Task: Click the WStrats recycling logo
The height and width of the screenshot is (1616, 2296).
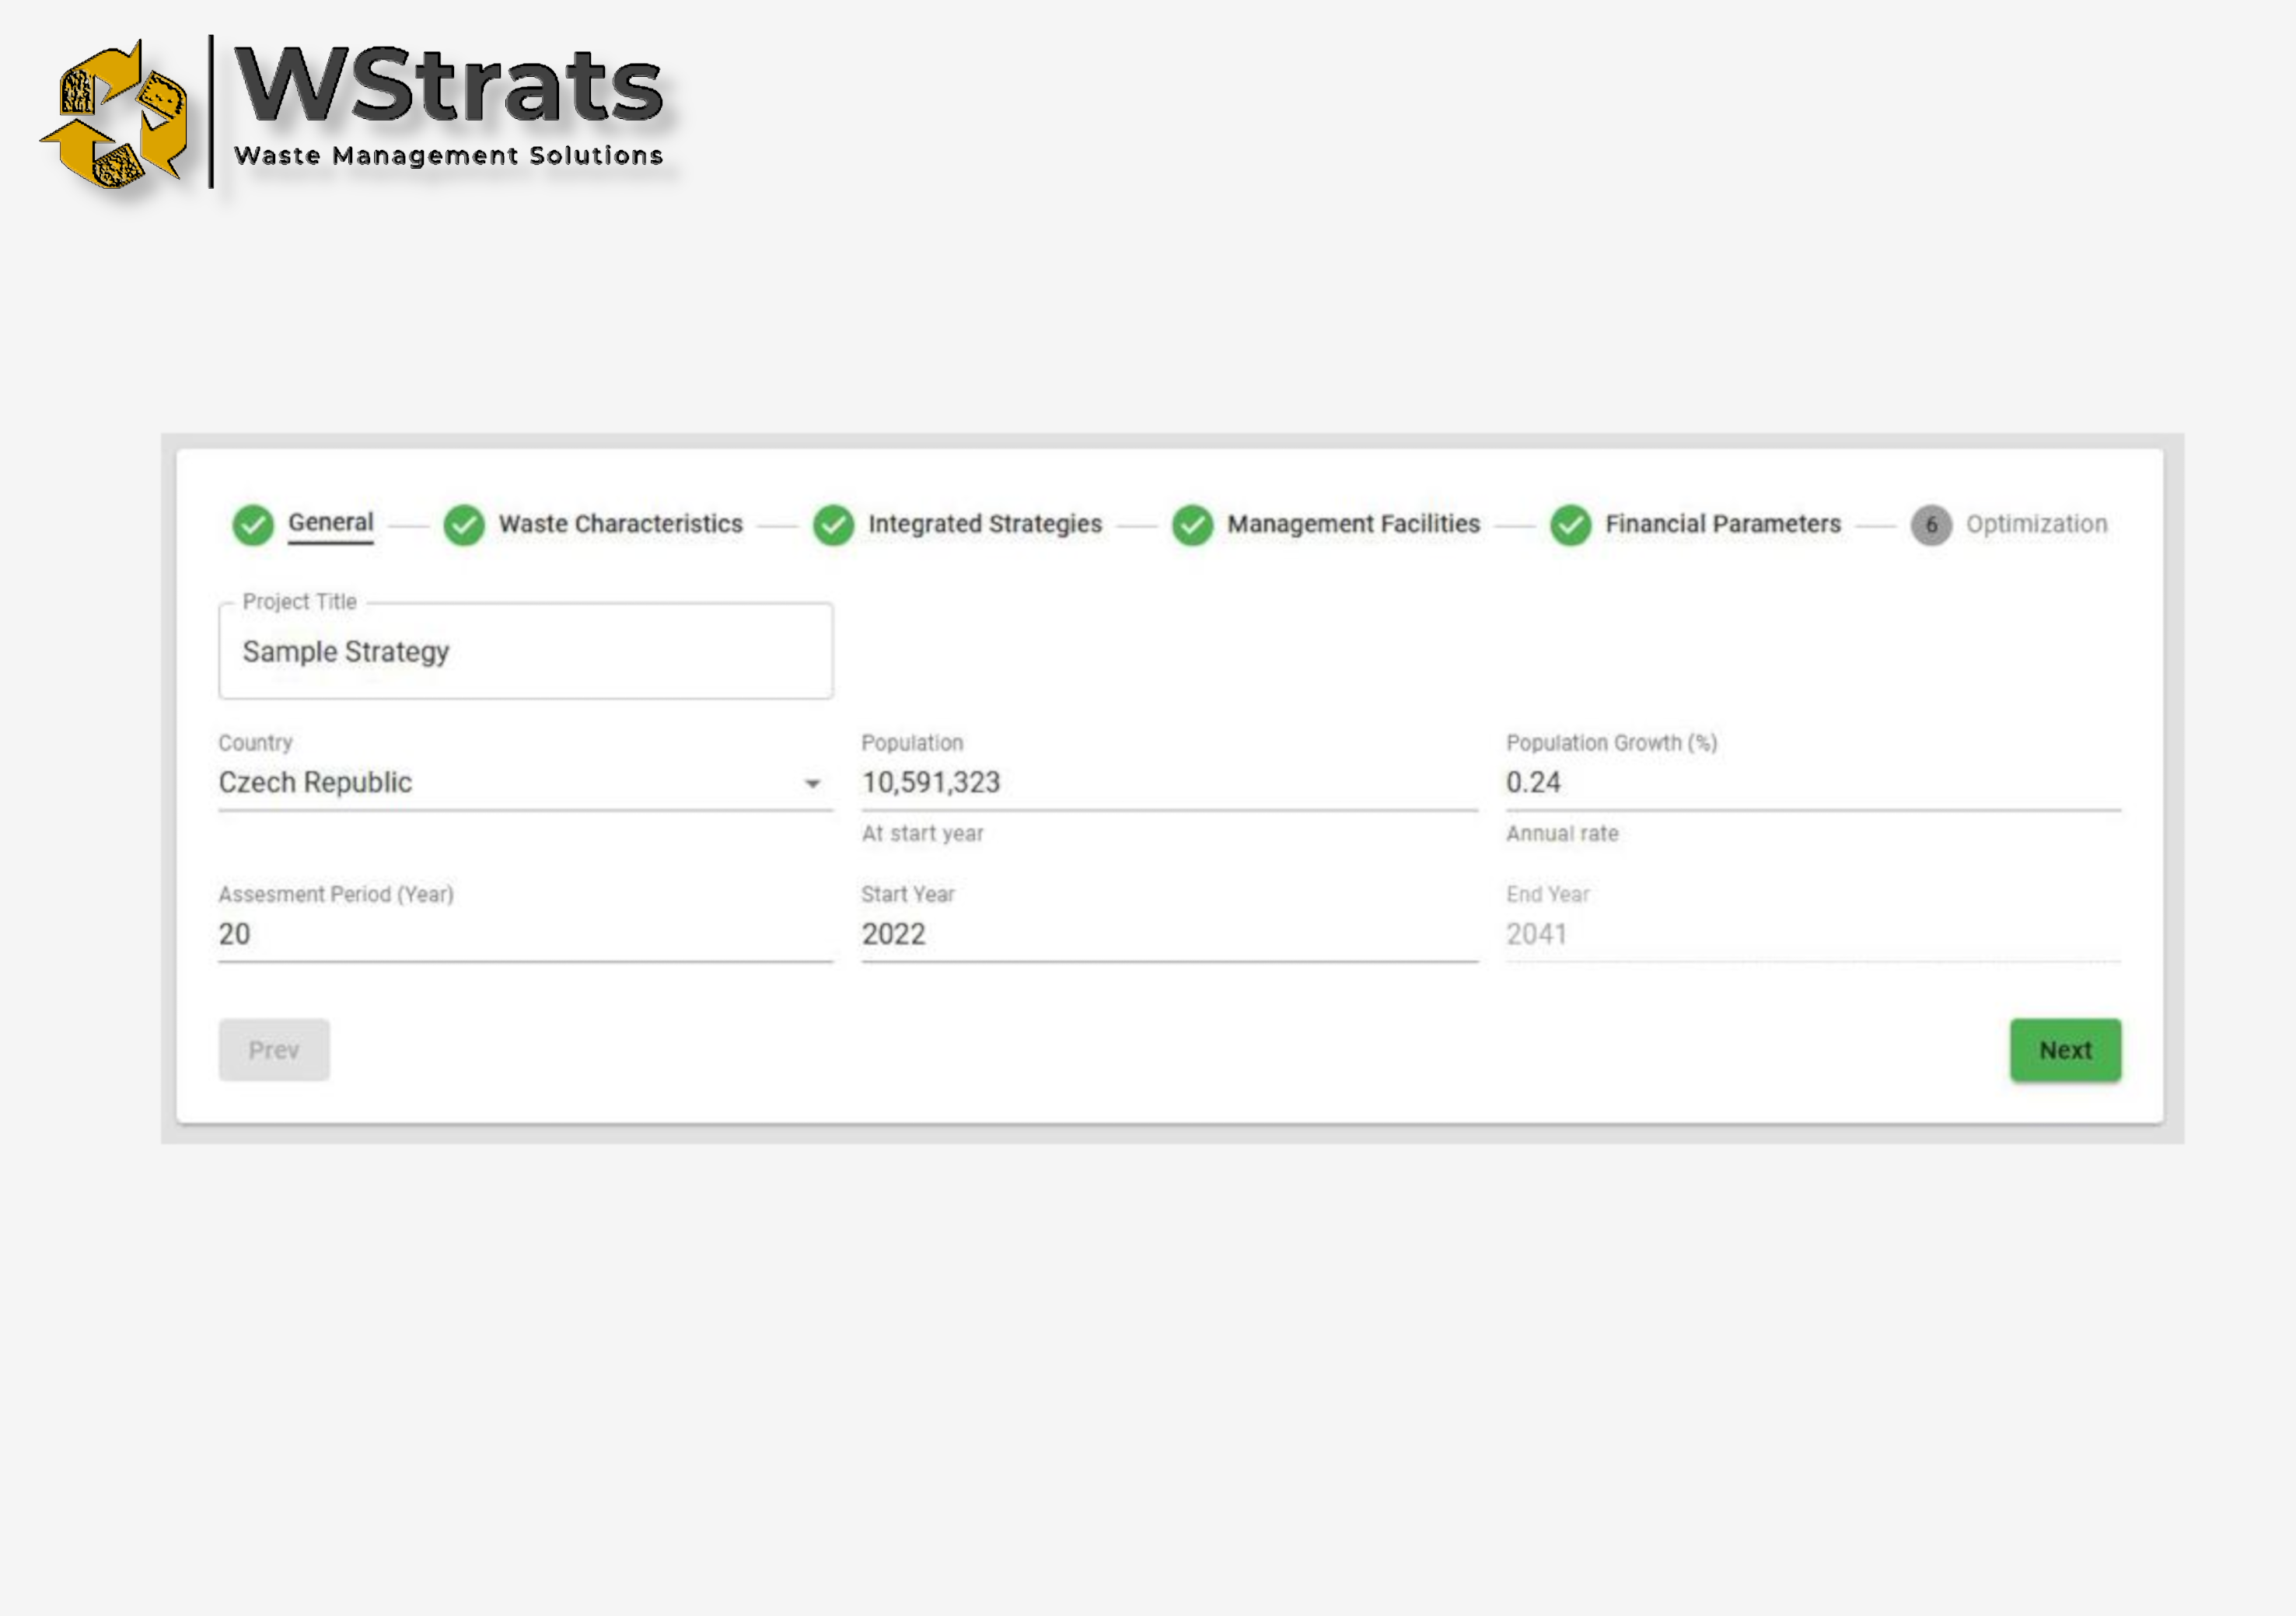Action: pos(114,115)
